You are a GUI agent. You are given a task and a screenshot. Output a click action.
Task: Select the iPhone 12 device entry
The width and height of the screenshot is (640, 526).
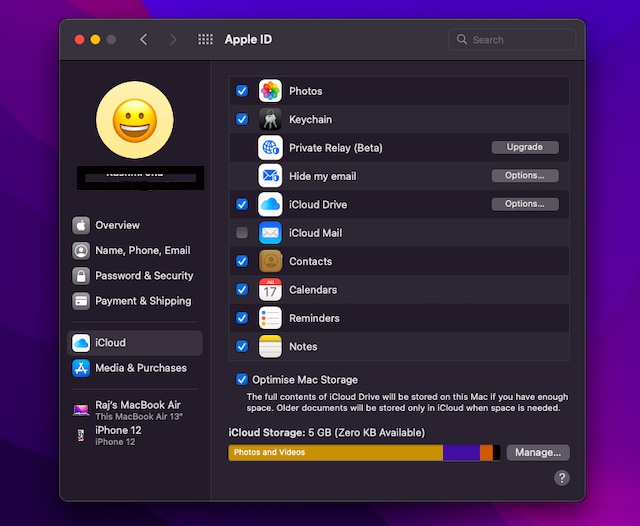click(135, 435)
